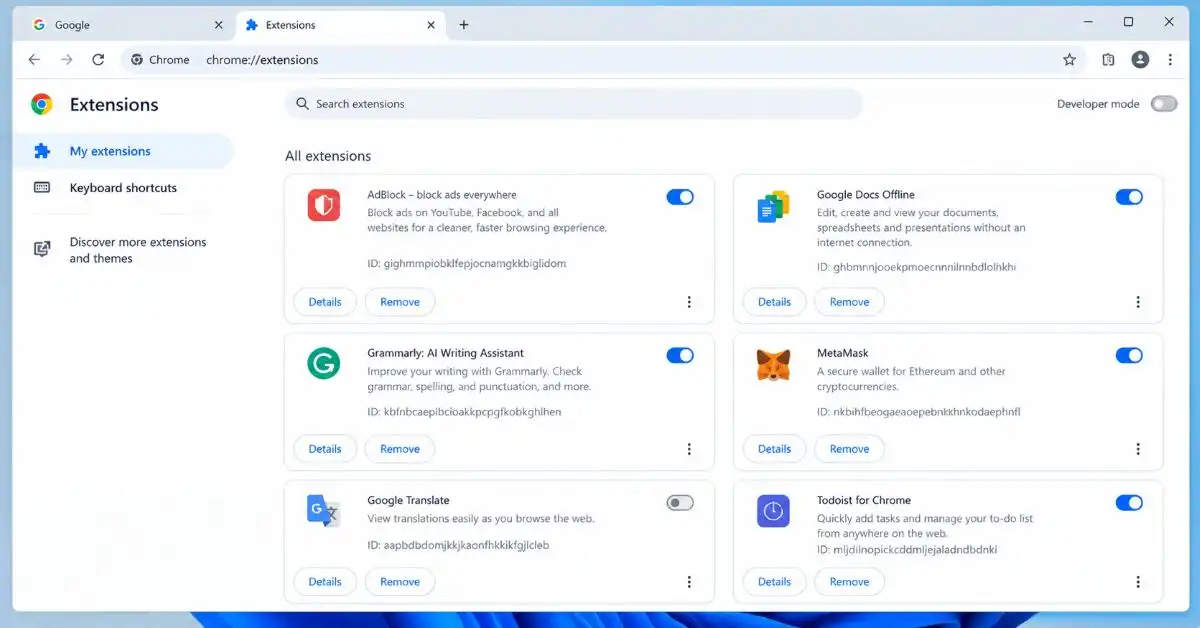Disable the Google Docs Offline toggle
1200x628 pixels.
pyautogui.click(x=1129, y=197)
